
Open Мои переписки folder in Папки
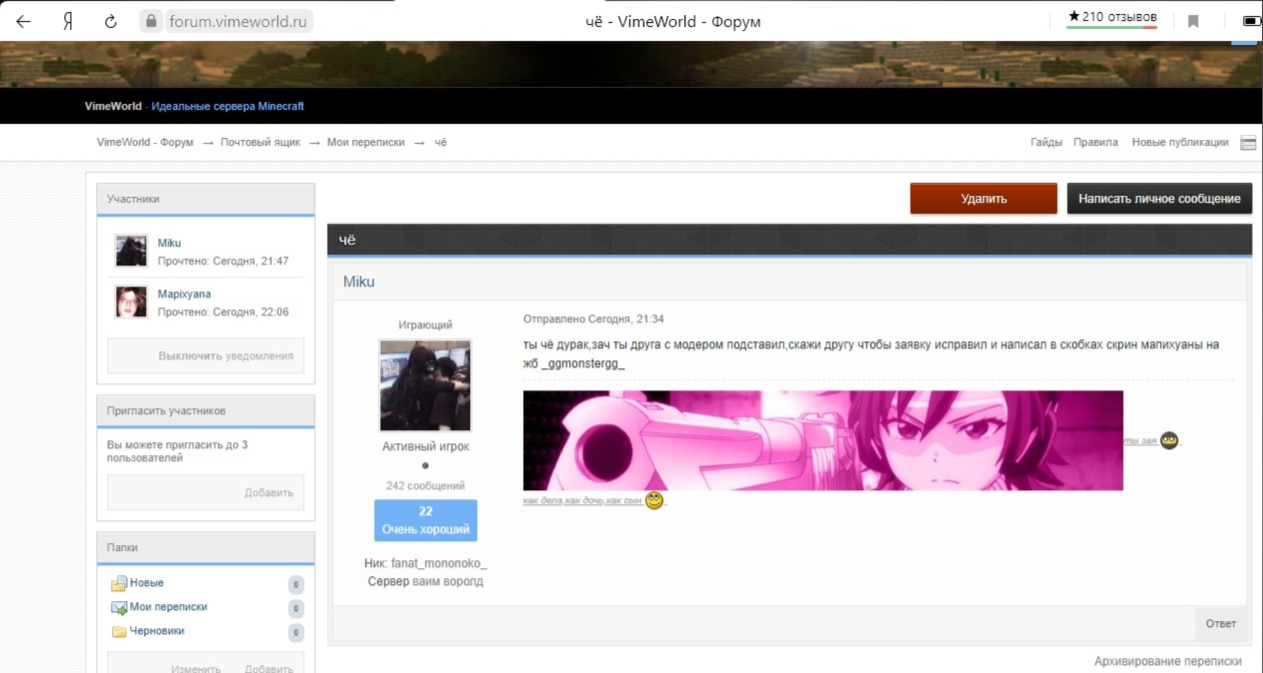tap(168, 607)
